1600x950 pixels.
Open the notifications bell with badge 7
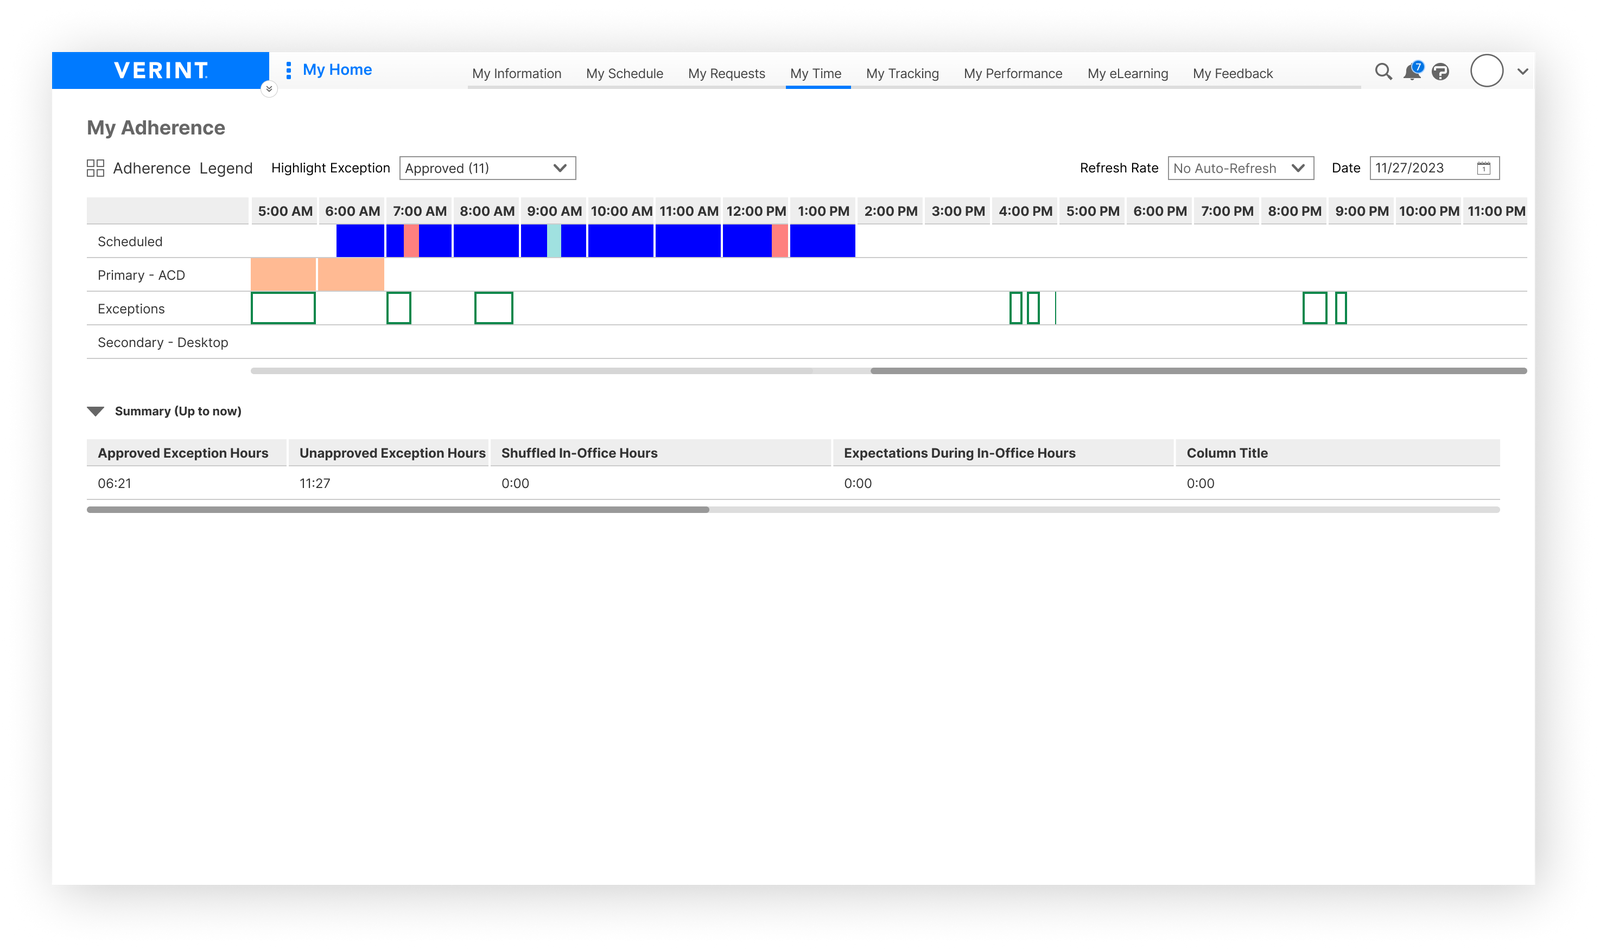(x=1412, y=72)
